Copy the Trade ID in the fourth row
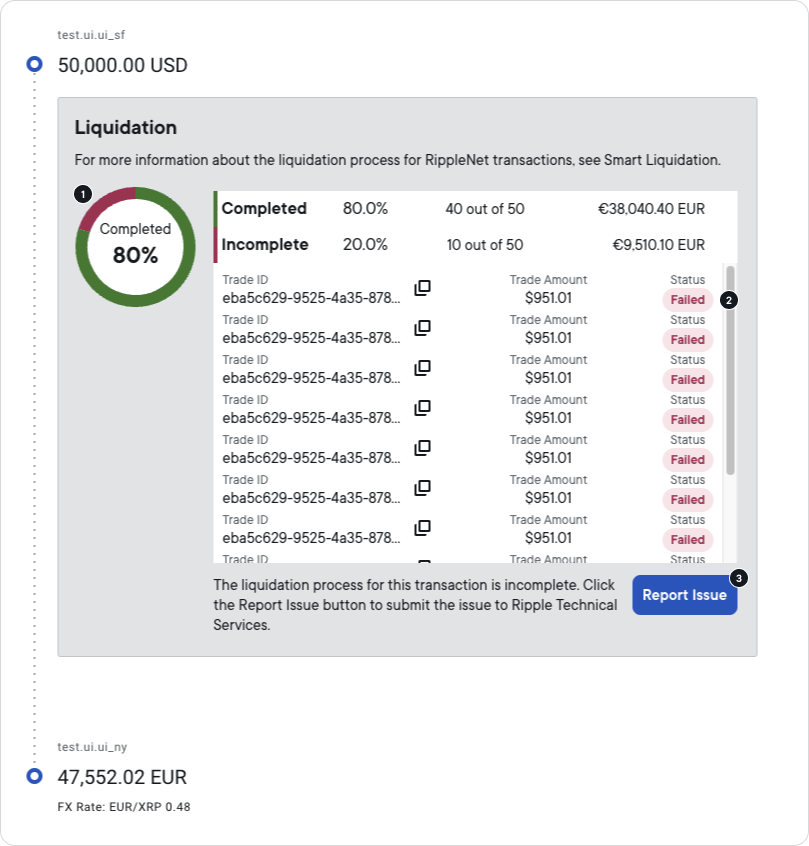 click(x=423, y=407)
